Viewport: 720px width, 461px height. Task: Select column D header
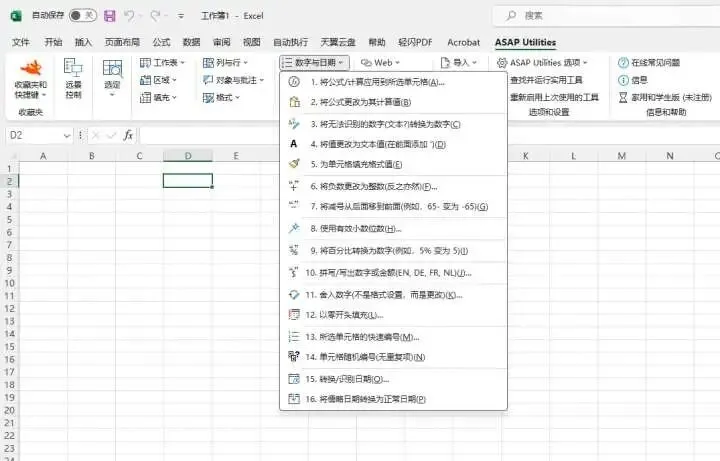pyautogui.click(x=187, y=156)
